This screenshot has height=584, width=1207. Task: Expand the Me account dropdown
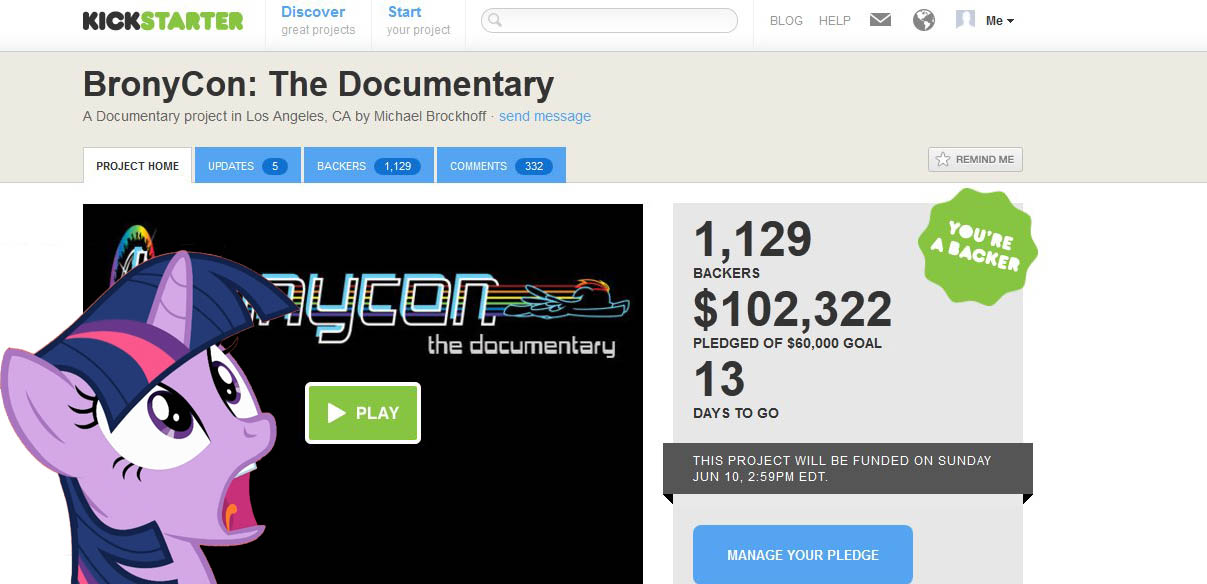1000,21
